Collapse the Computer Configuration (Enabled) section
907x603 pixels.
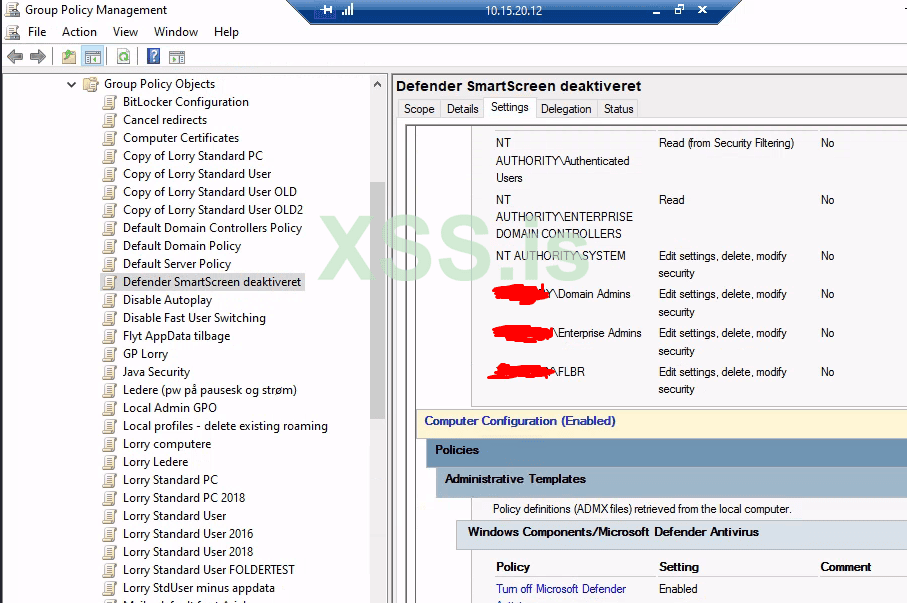point(519,421)
